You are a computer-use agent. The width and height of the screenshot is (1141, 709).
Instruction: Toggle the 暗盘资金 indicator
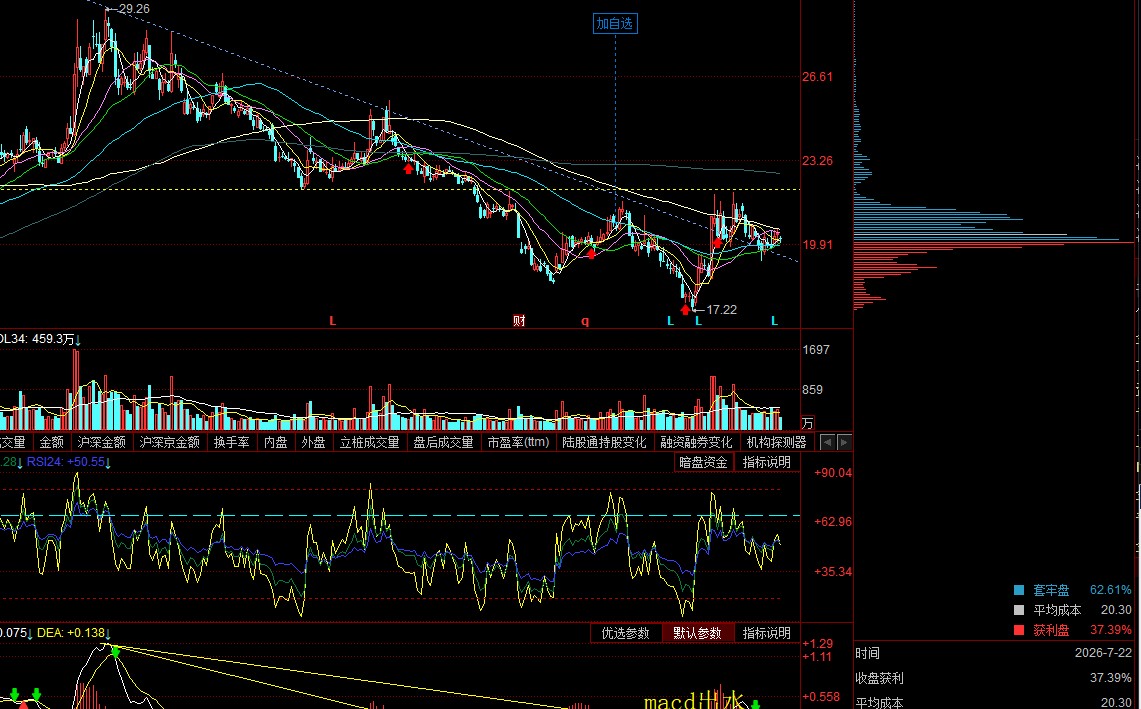tap(703, 462)
